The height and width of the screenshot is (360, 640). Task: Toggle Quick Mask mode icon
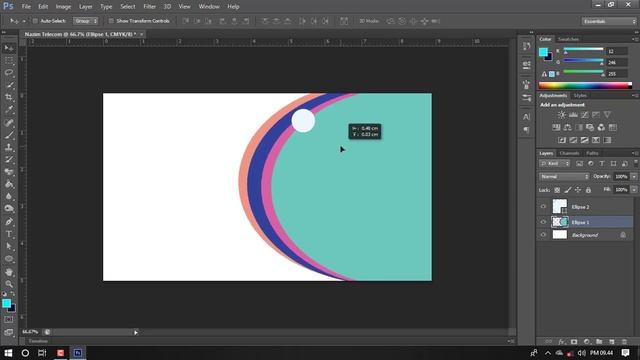(9, 320)
